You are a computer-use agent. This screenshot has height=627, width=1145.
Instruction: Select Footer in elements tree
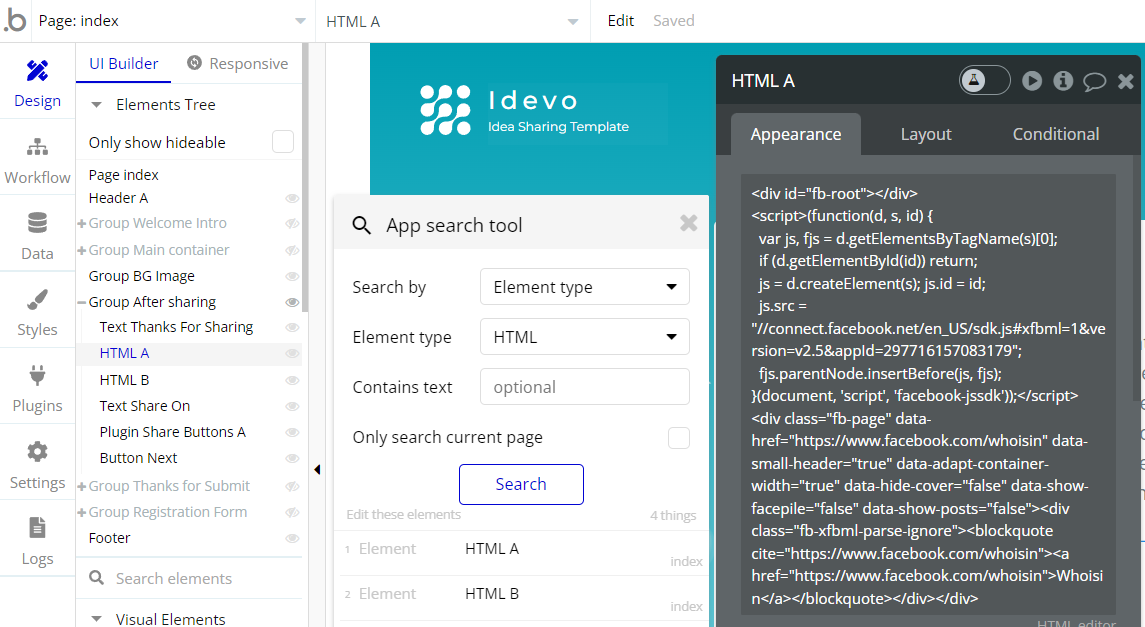[110, 538]
